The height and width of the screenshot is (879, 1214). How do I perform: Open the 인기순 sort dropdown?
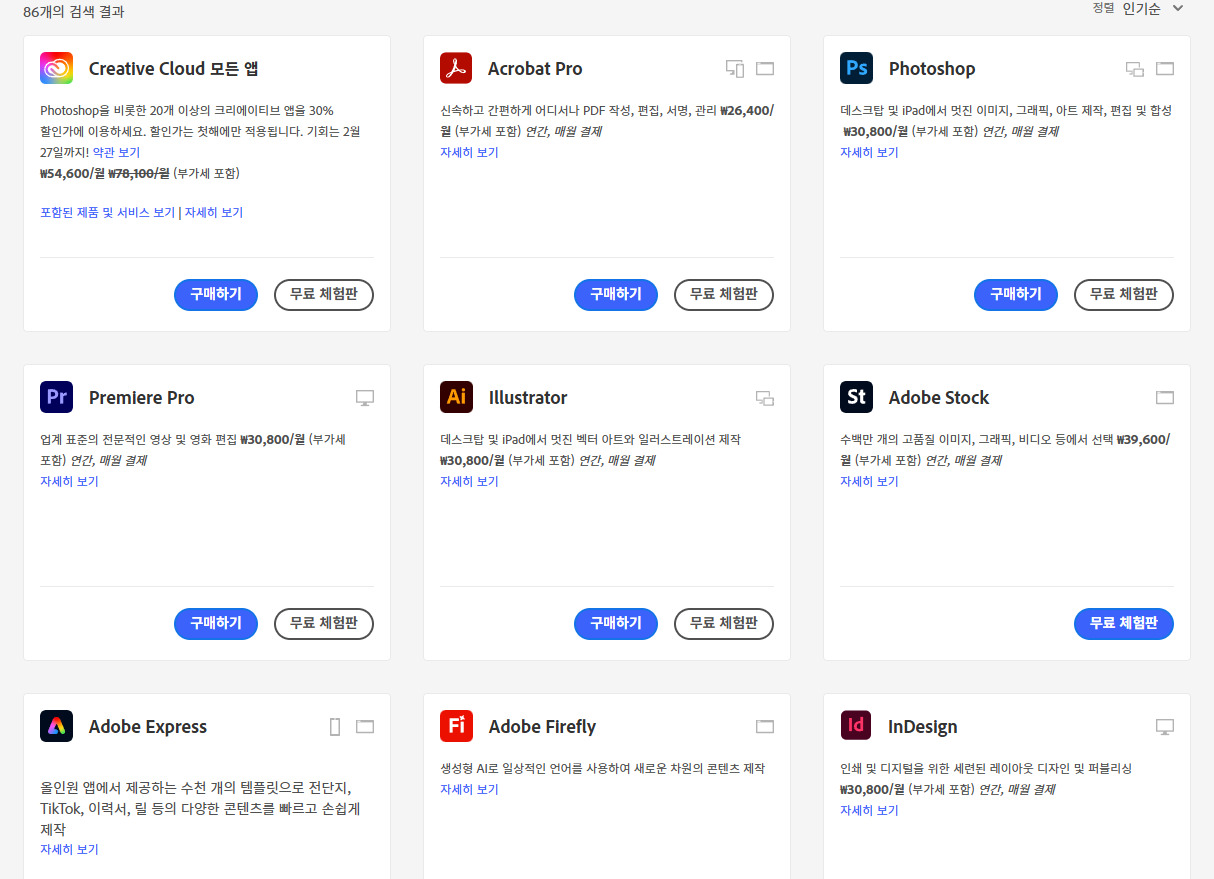coord(1152,8)
